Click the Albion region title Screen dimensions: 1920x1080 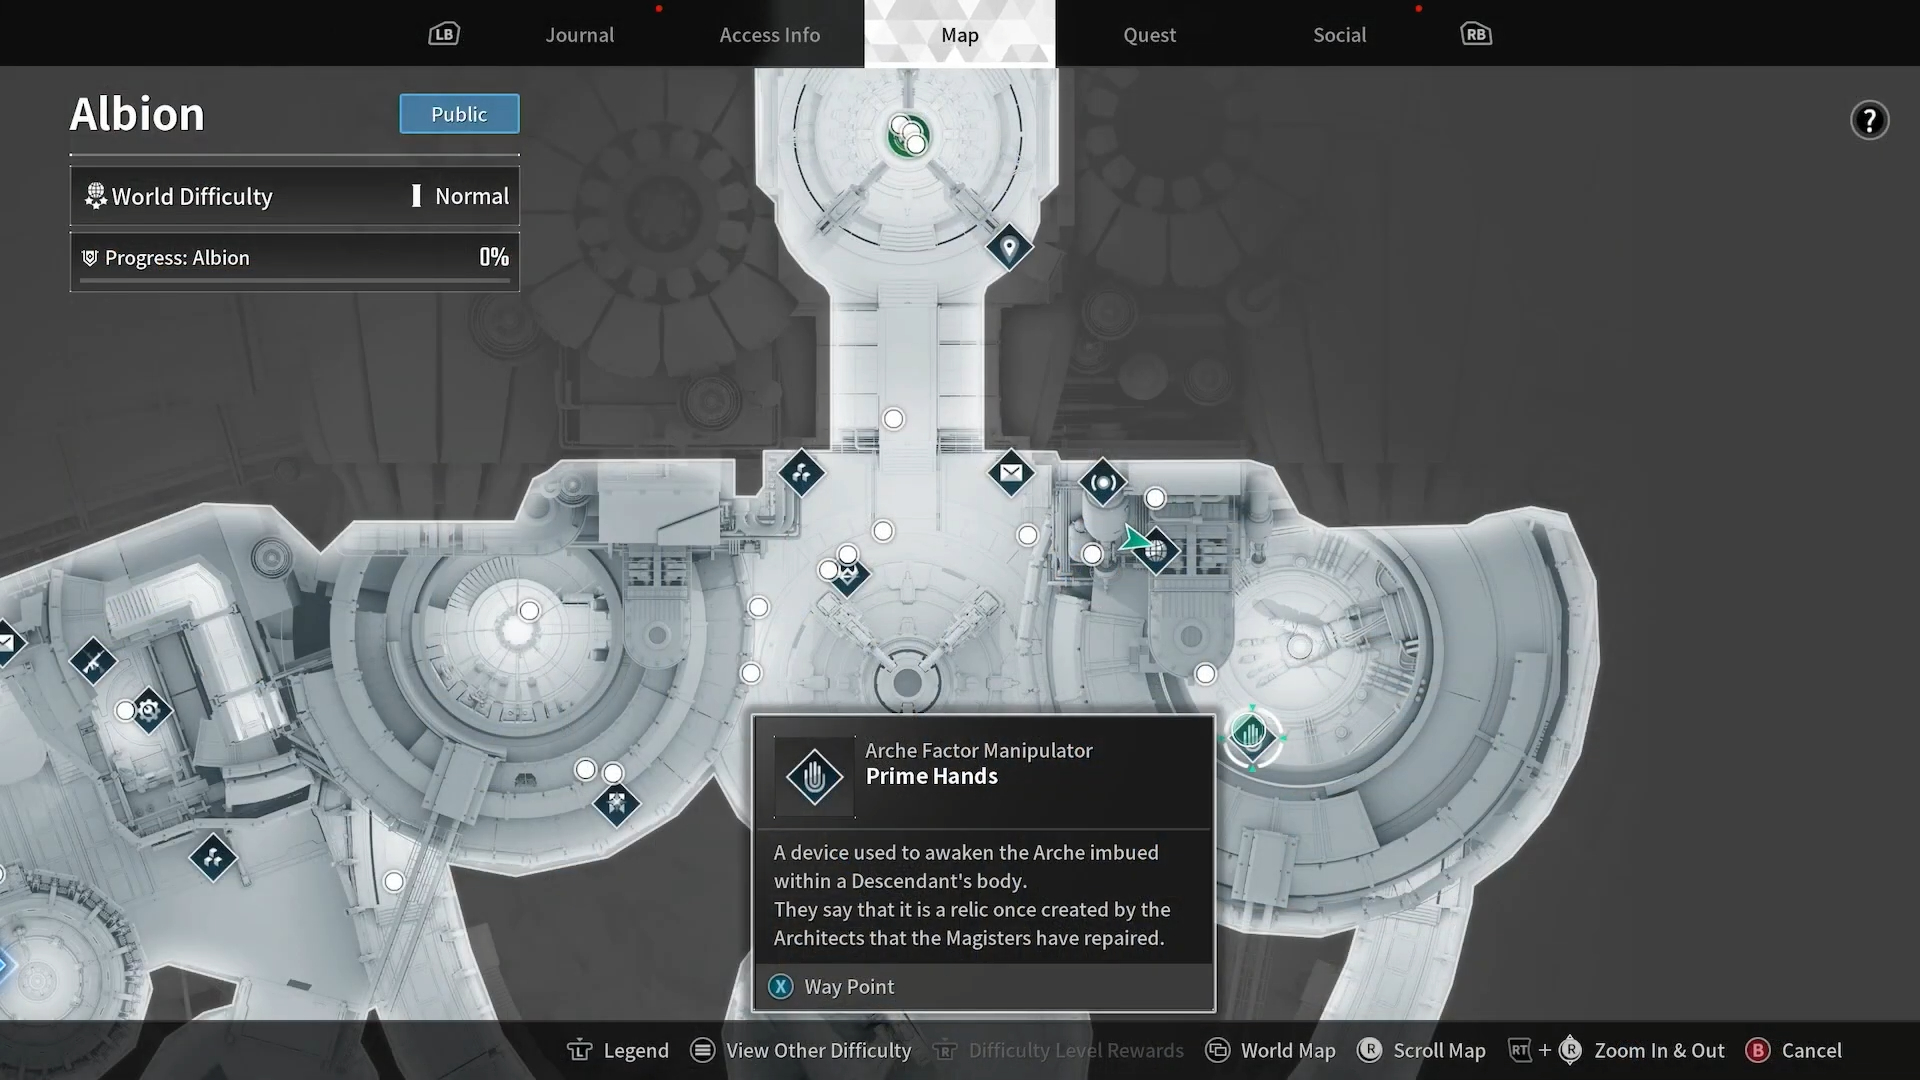coord(137,114)
